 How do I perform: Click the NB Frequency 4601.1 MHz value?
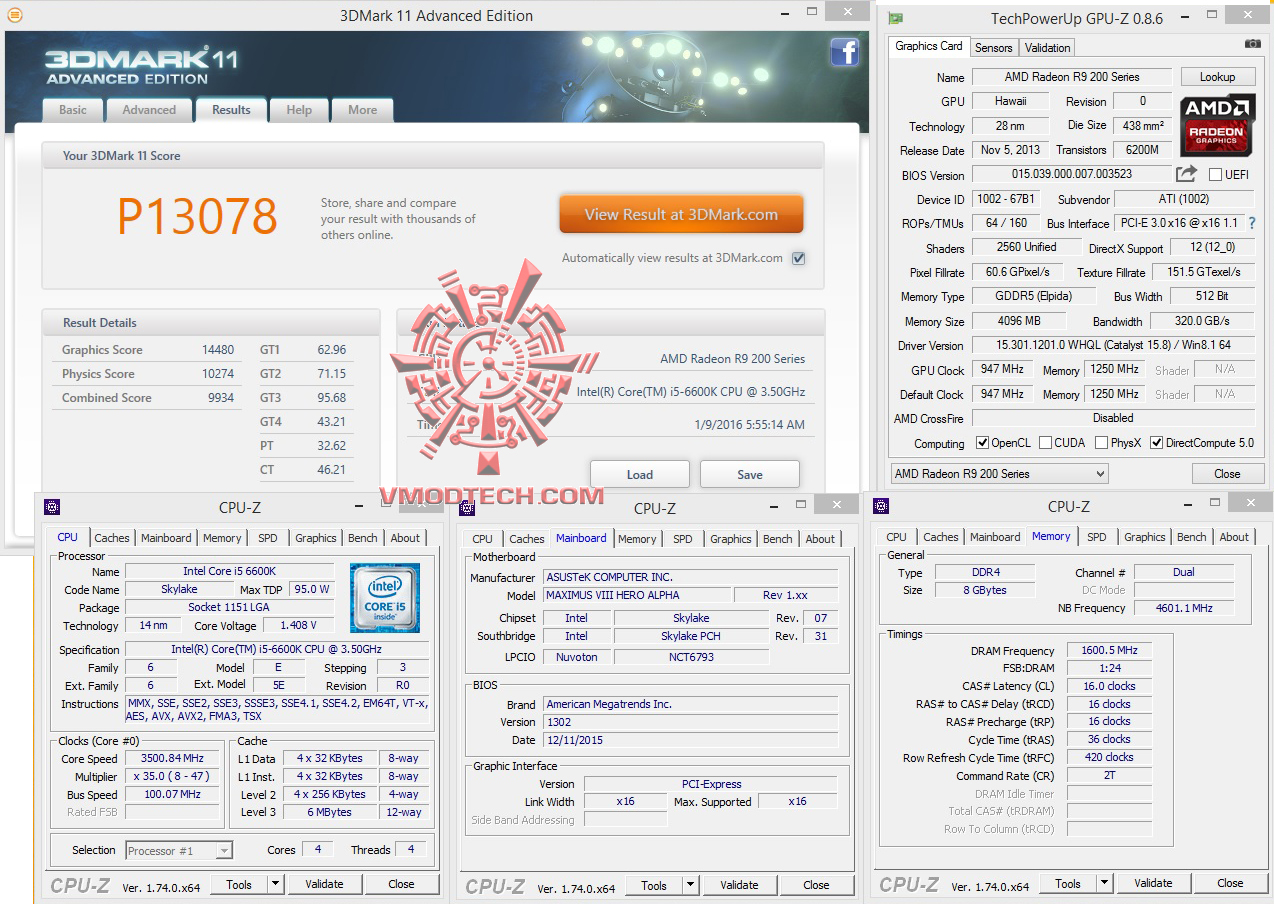(x=1184, y=608)
